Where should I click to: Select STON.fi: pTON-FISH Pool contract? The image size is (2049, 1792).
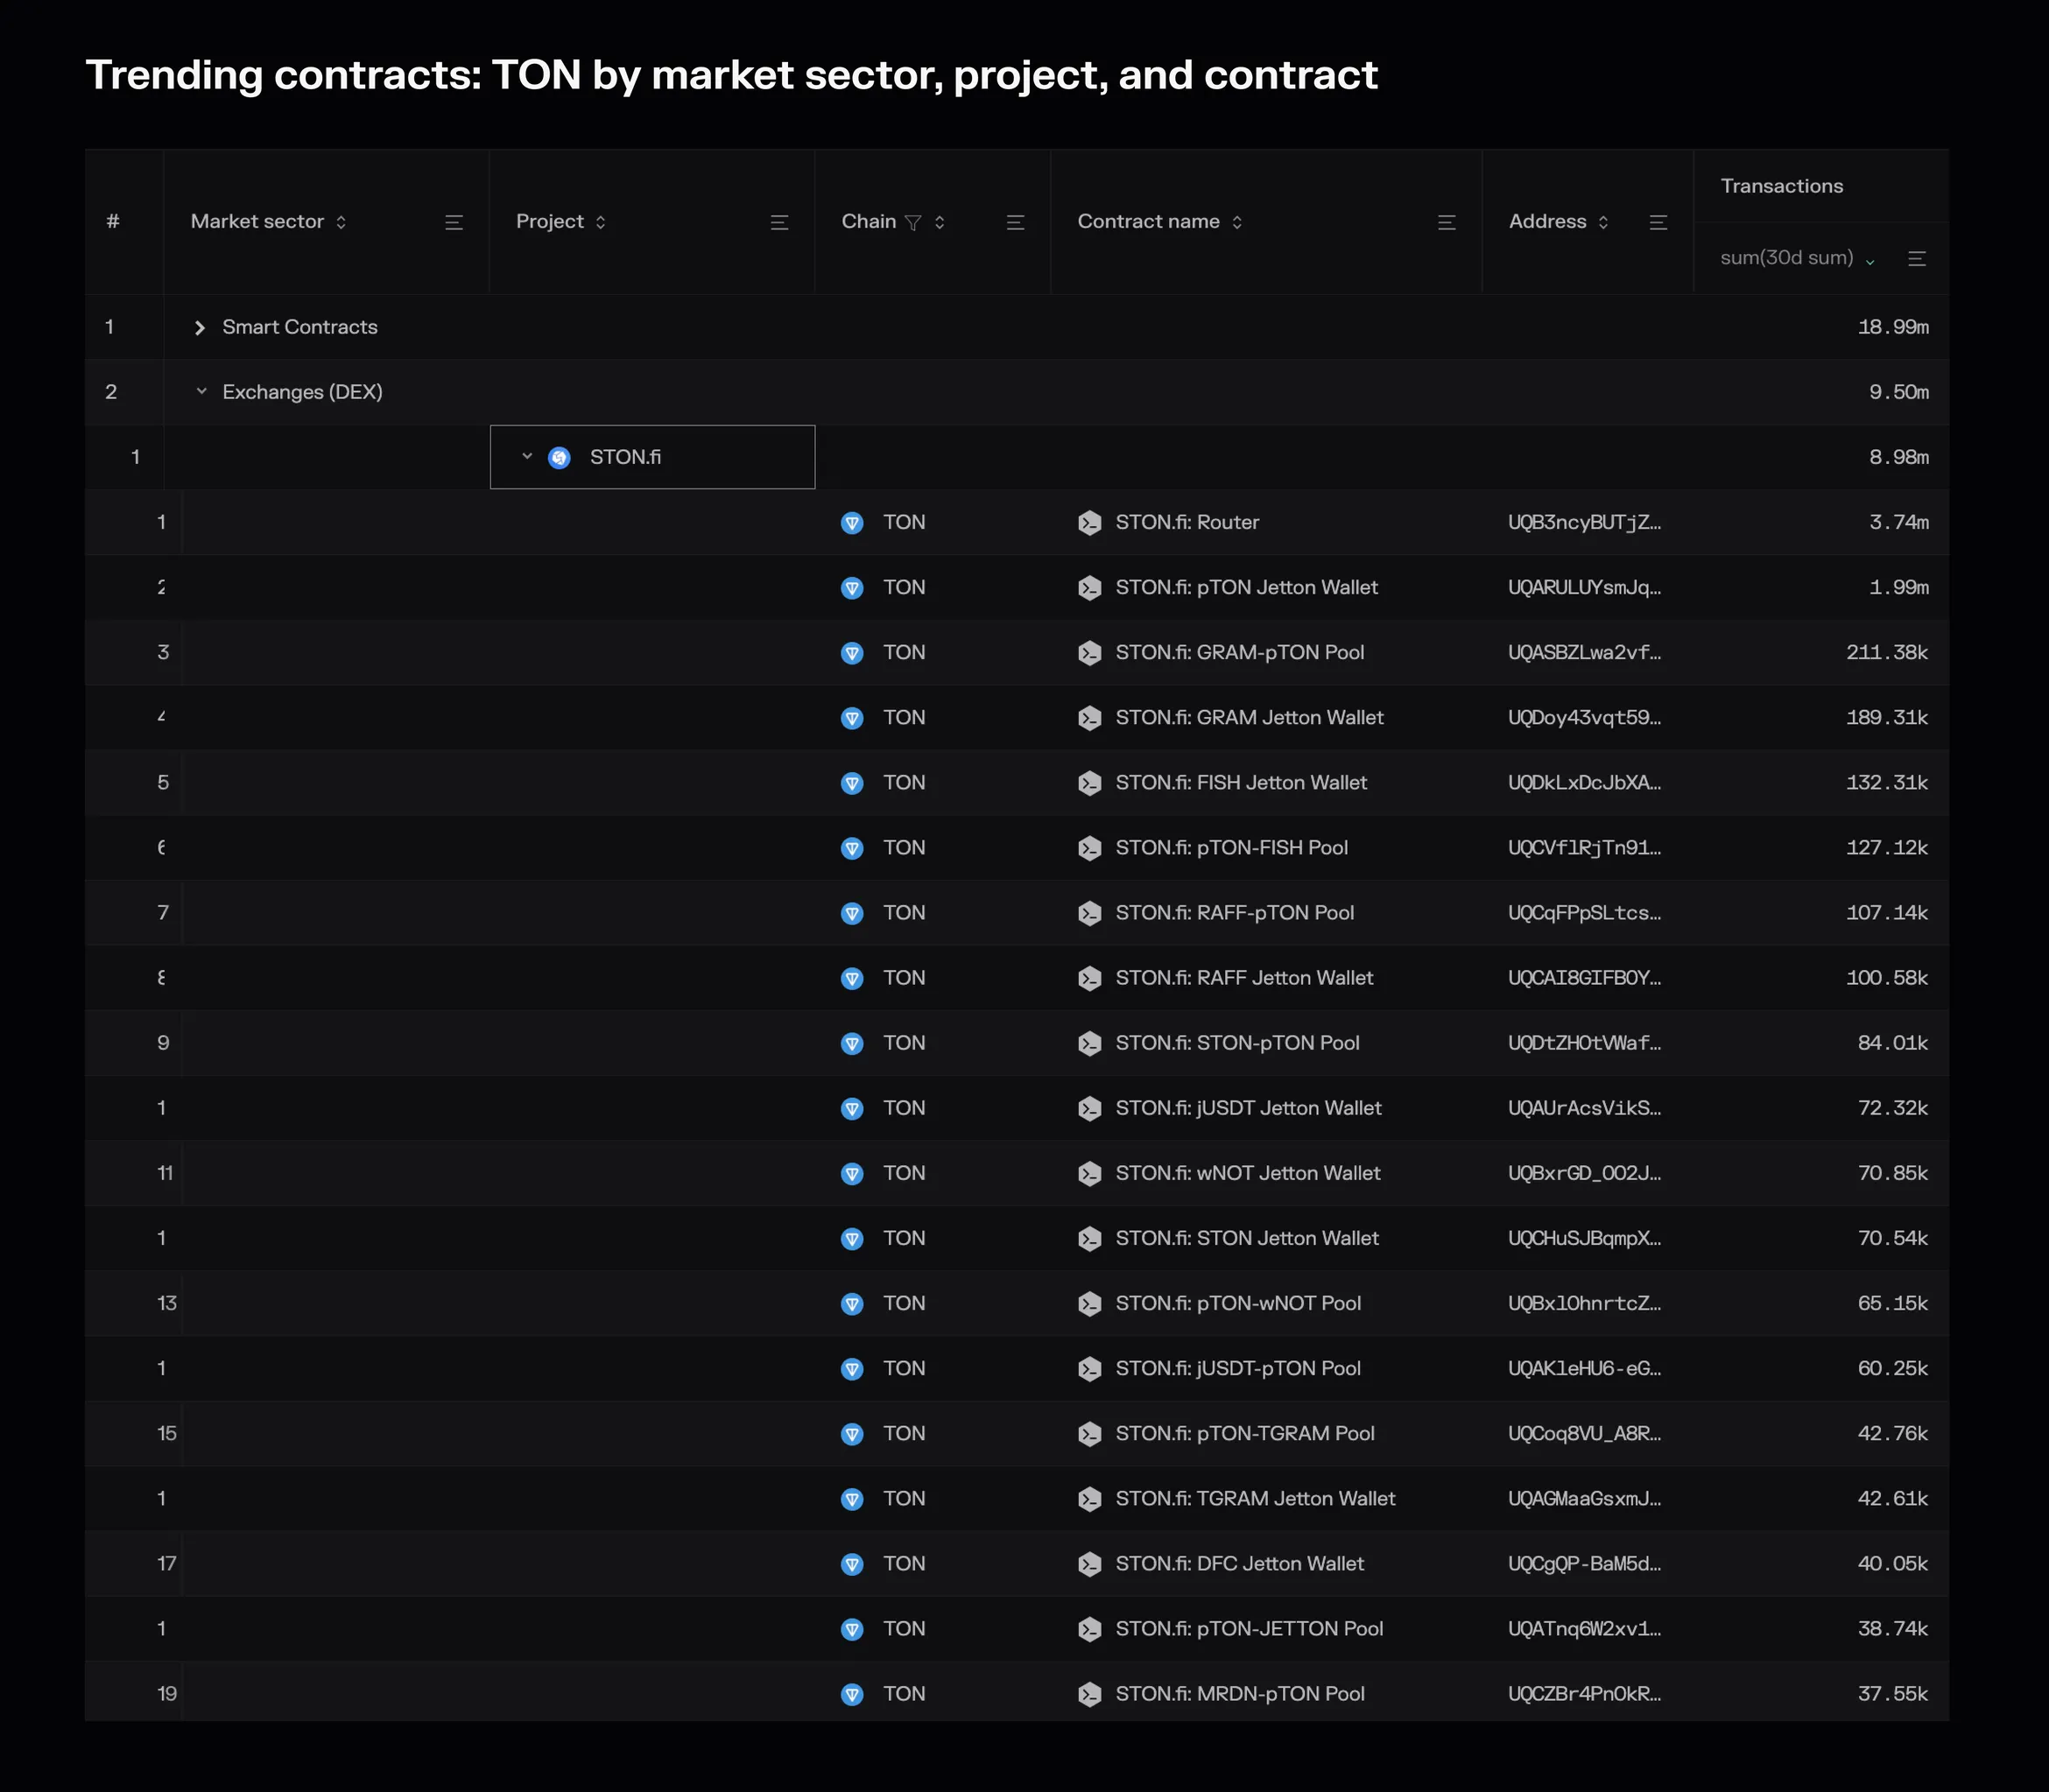1231,848
